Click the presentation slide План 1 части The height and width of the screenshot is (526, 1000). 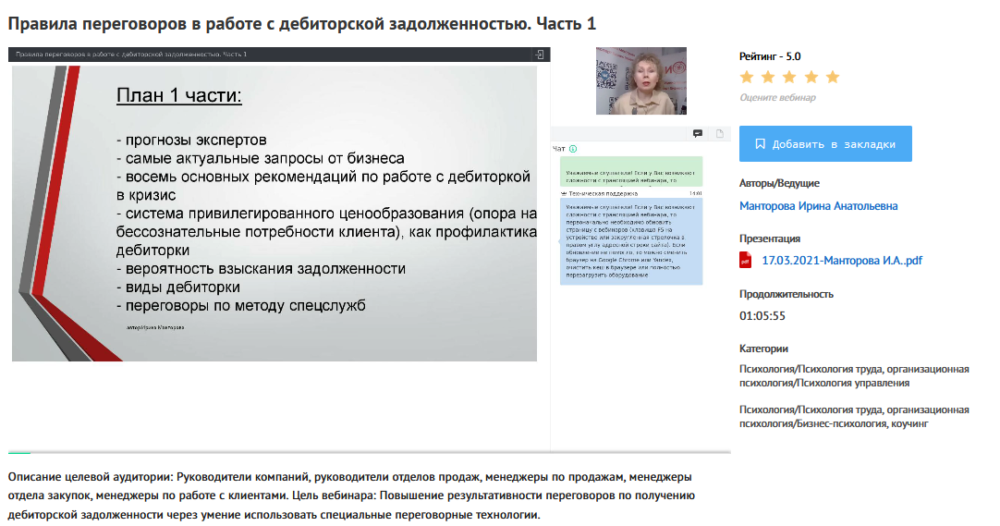274,214
